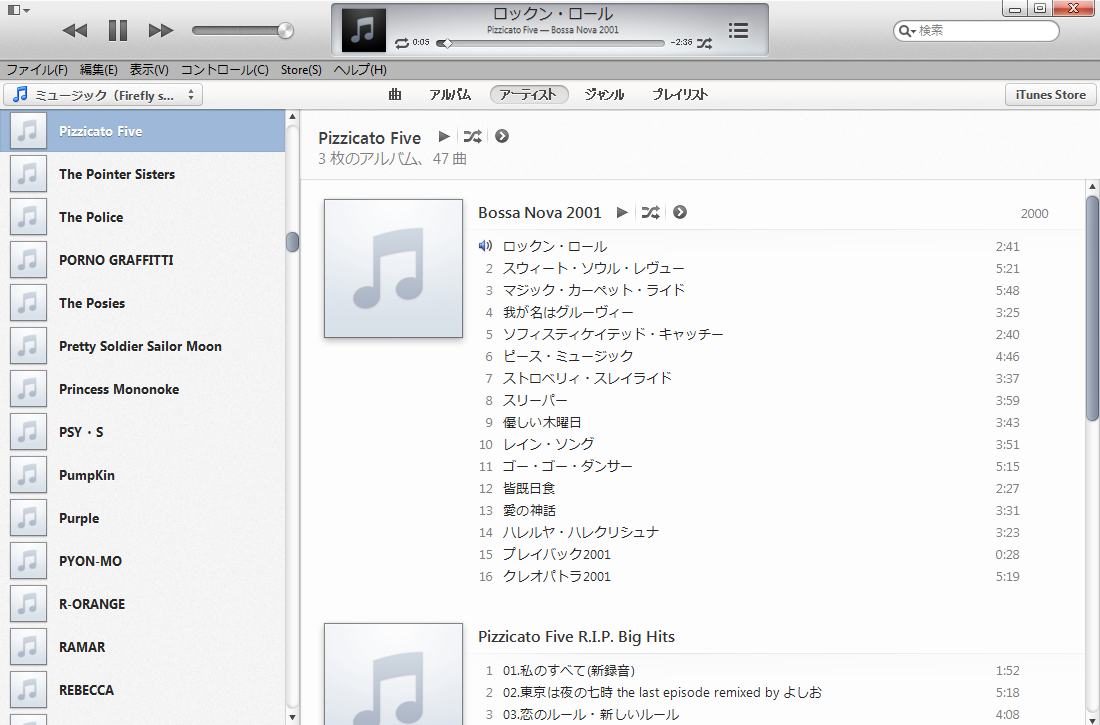Open the Up Next list icon

tap(738, 30)
